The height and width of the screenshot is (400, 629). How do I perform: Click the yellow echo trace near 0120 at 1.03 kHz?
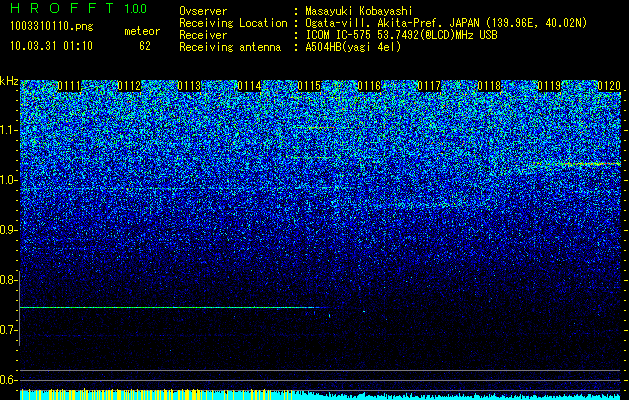(576, 164)
